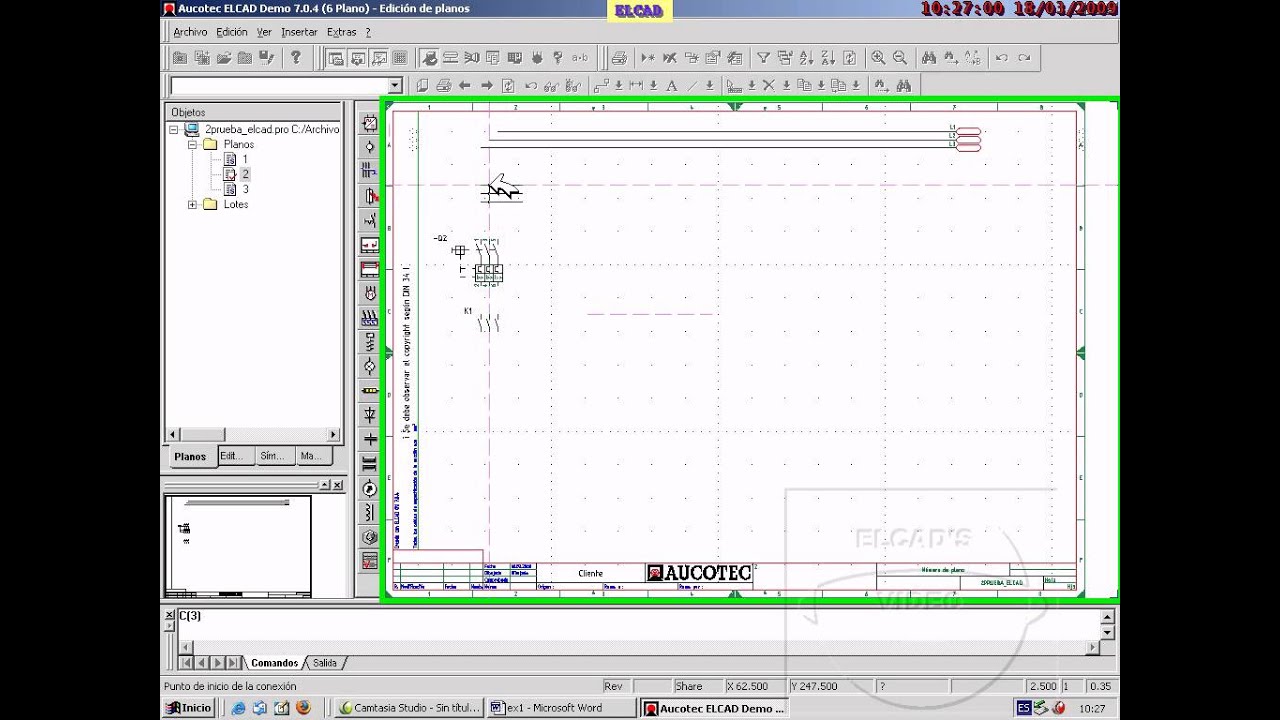
Task: Select the motor symbol in vertical palette
Action: pyautogui.click(x=370, y=293)
